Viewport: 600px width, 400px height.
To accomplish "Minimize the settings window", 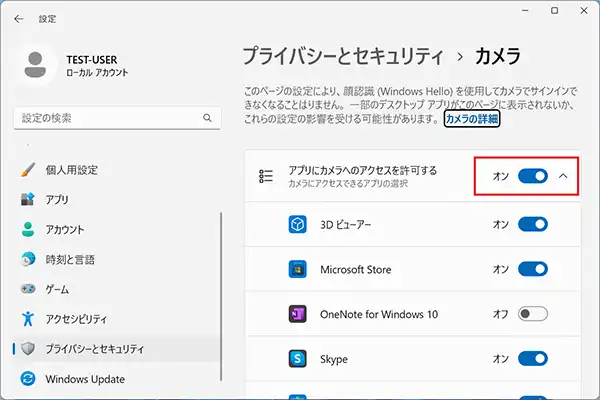I will point(525,10).
